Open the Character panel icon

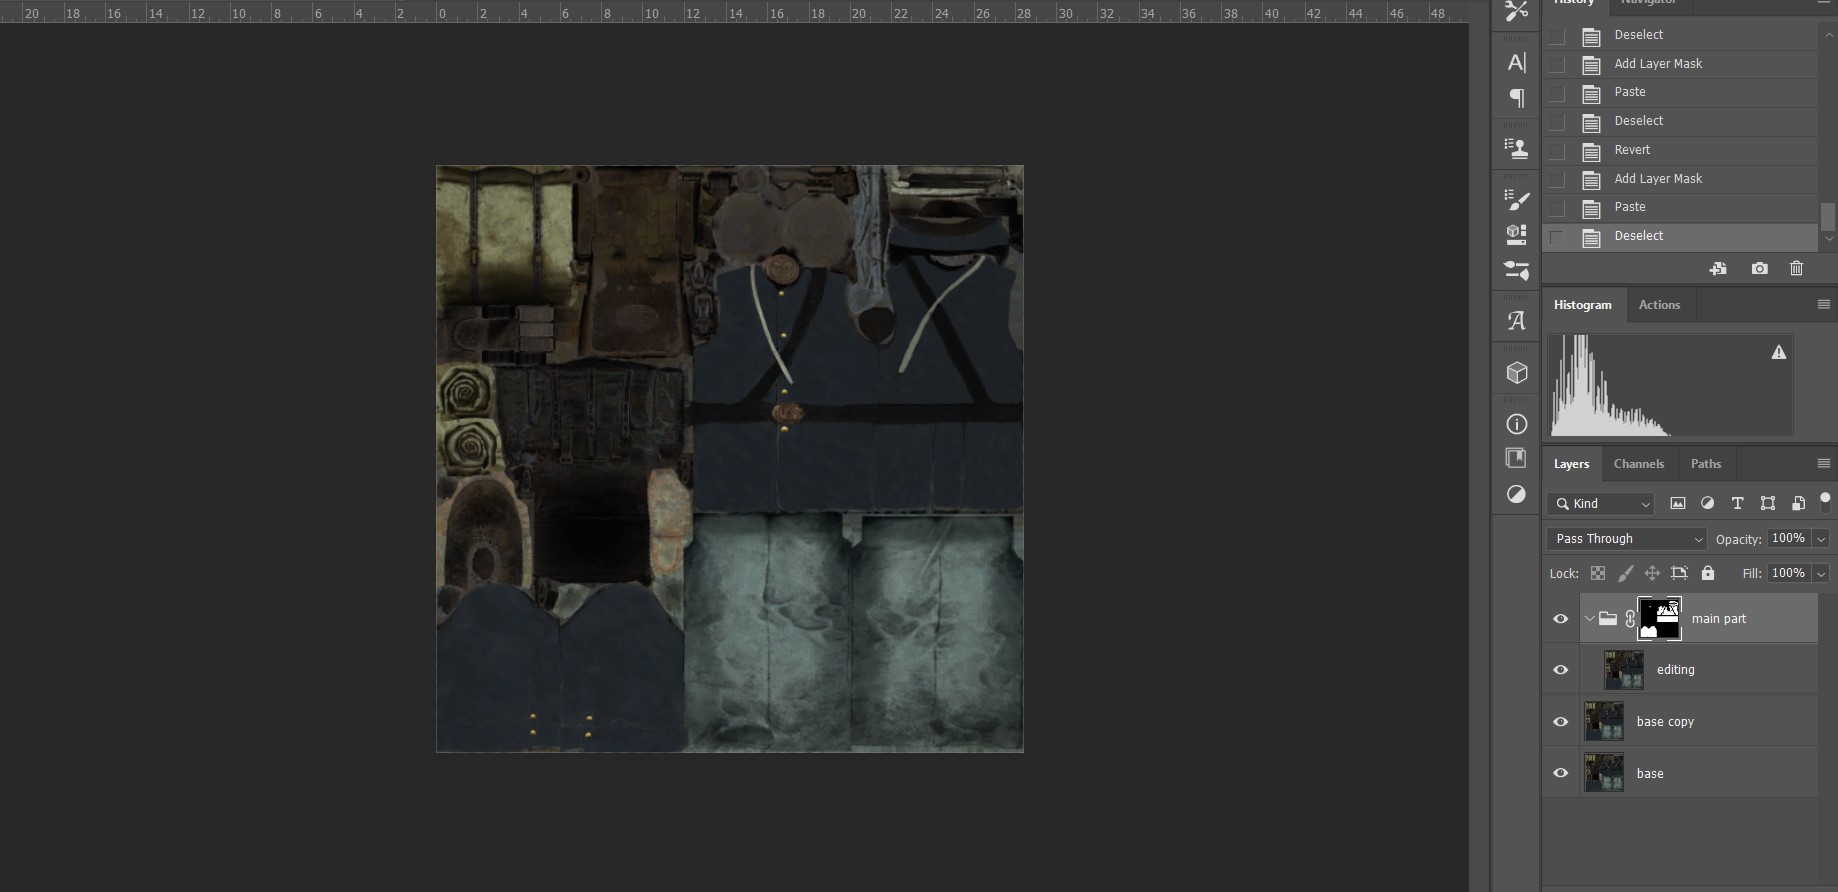pos(1516,62)
